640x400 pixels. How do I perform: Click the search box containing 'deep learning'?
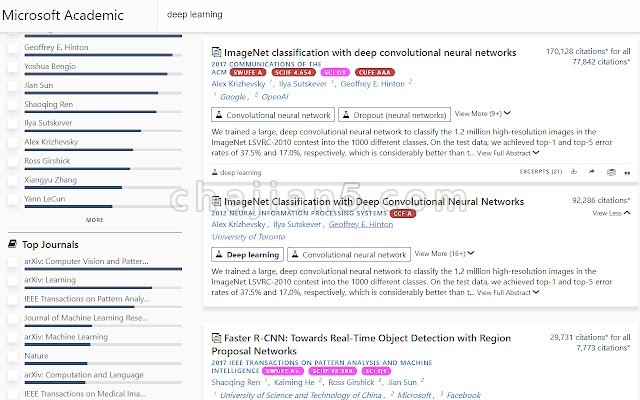pos(398,15)
